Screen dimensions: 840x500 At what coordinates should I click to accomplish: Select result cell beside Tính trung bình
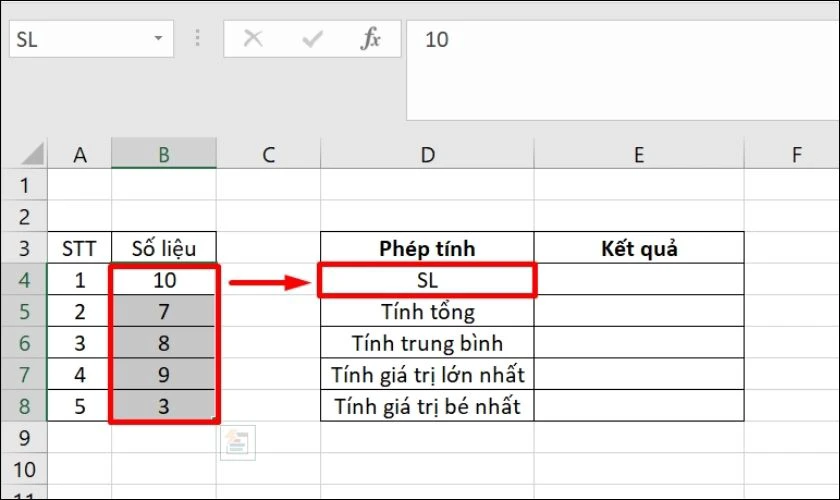pyautogui.click(x=639, y=343)
